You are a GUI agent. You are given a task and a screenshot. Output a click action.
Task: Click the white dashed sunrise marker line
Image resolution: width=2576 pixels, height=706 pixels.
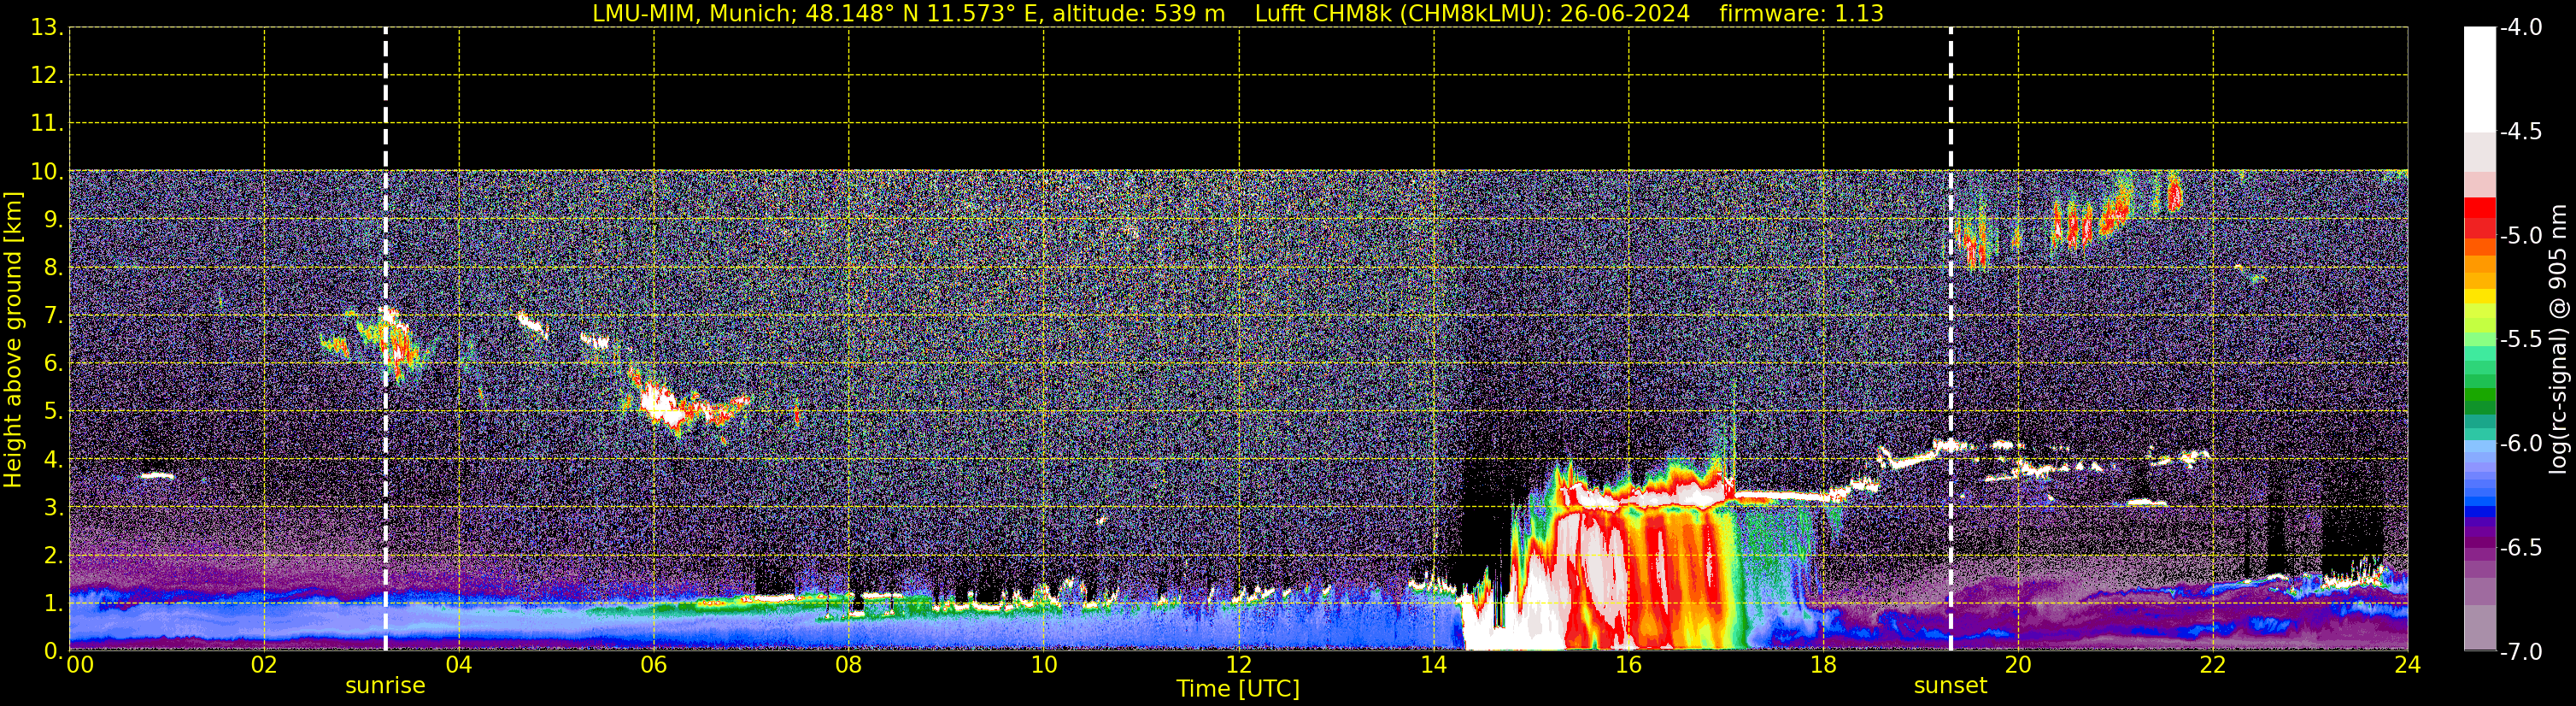[385, 340]
